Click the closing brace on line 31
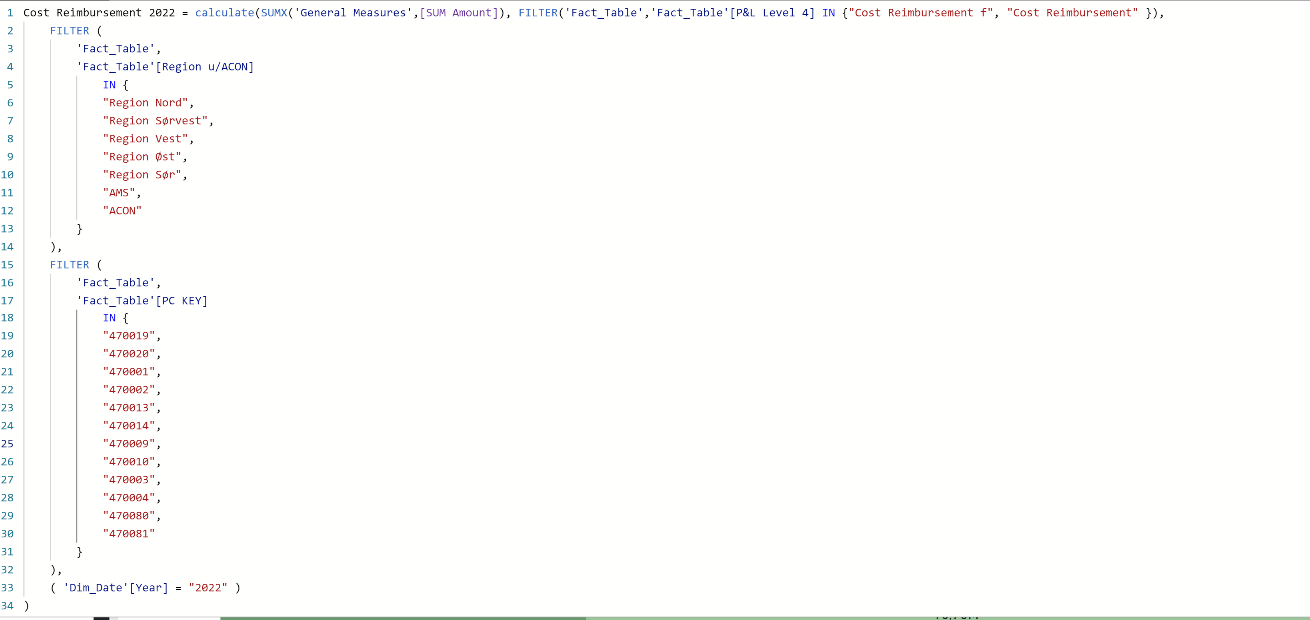1310x620 pixels. click(x=80, y=552)
